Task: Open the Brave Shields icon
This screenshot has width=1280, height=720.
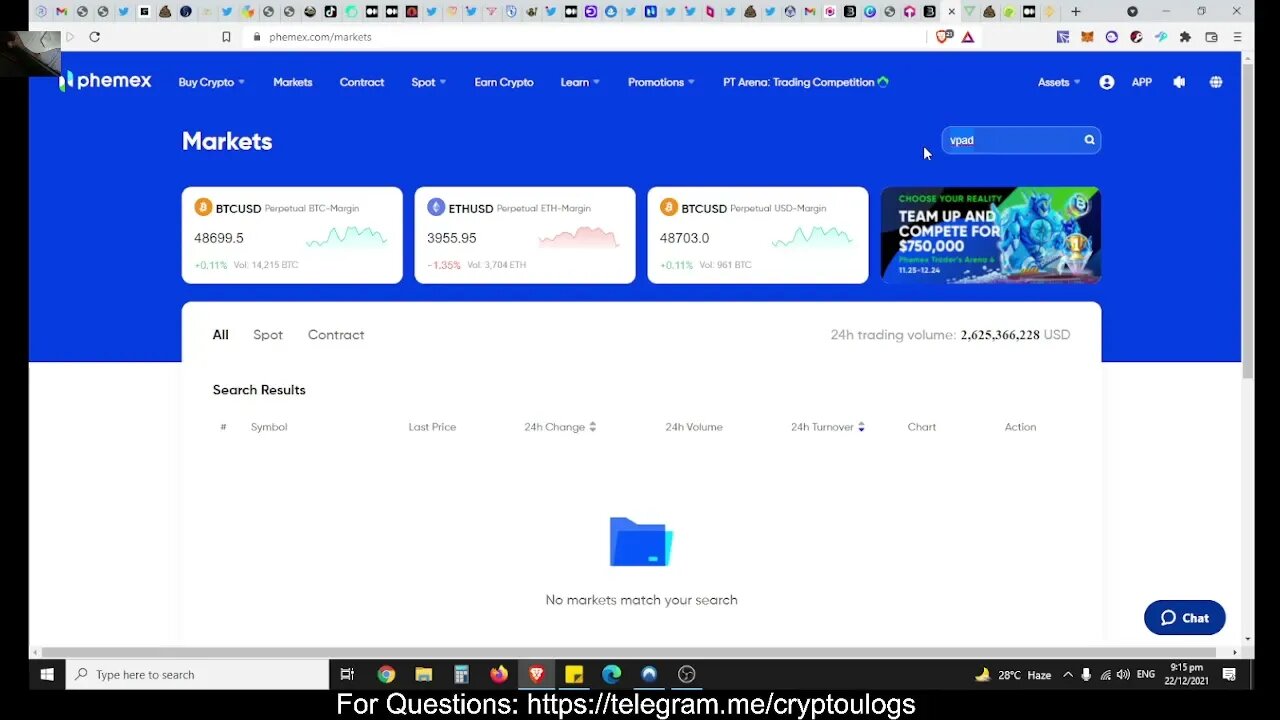Action: click(x=944, y=37)
